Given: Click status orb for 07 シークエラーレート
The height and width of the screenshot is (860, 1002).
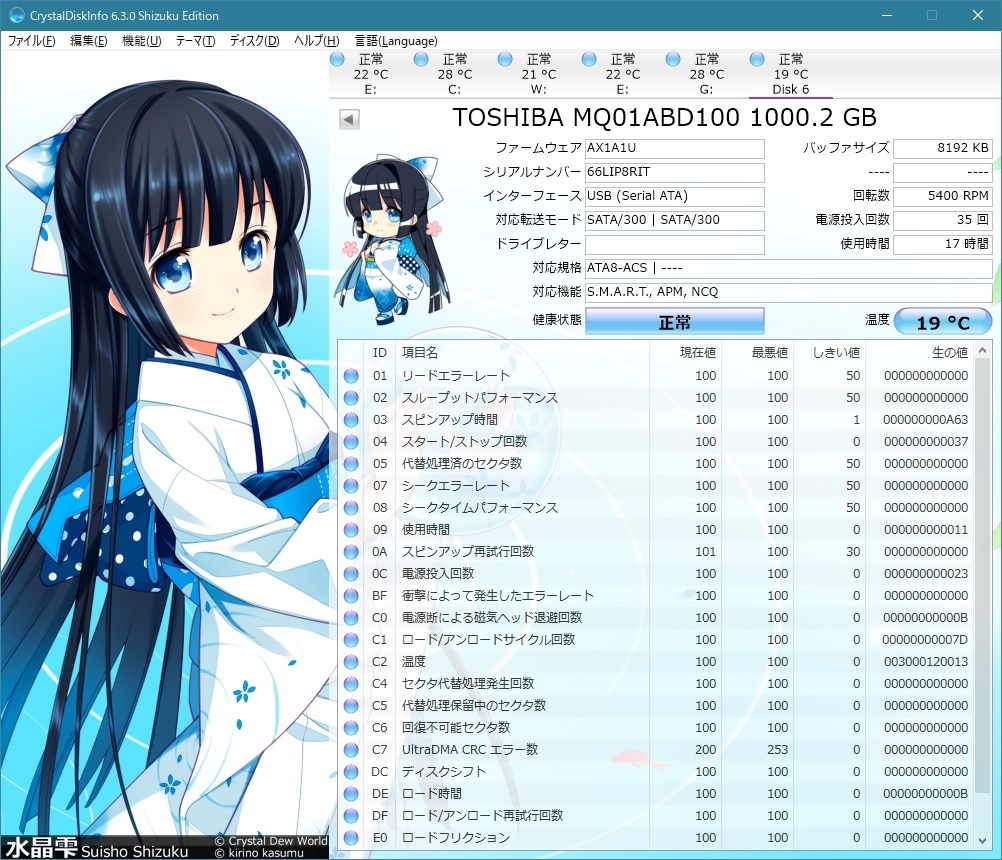Looking at the screenshot, I should (351, 486).
